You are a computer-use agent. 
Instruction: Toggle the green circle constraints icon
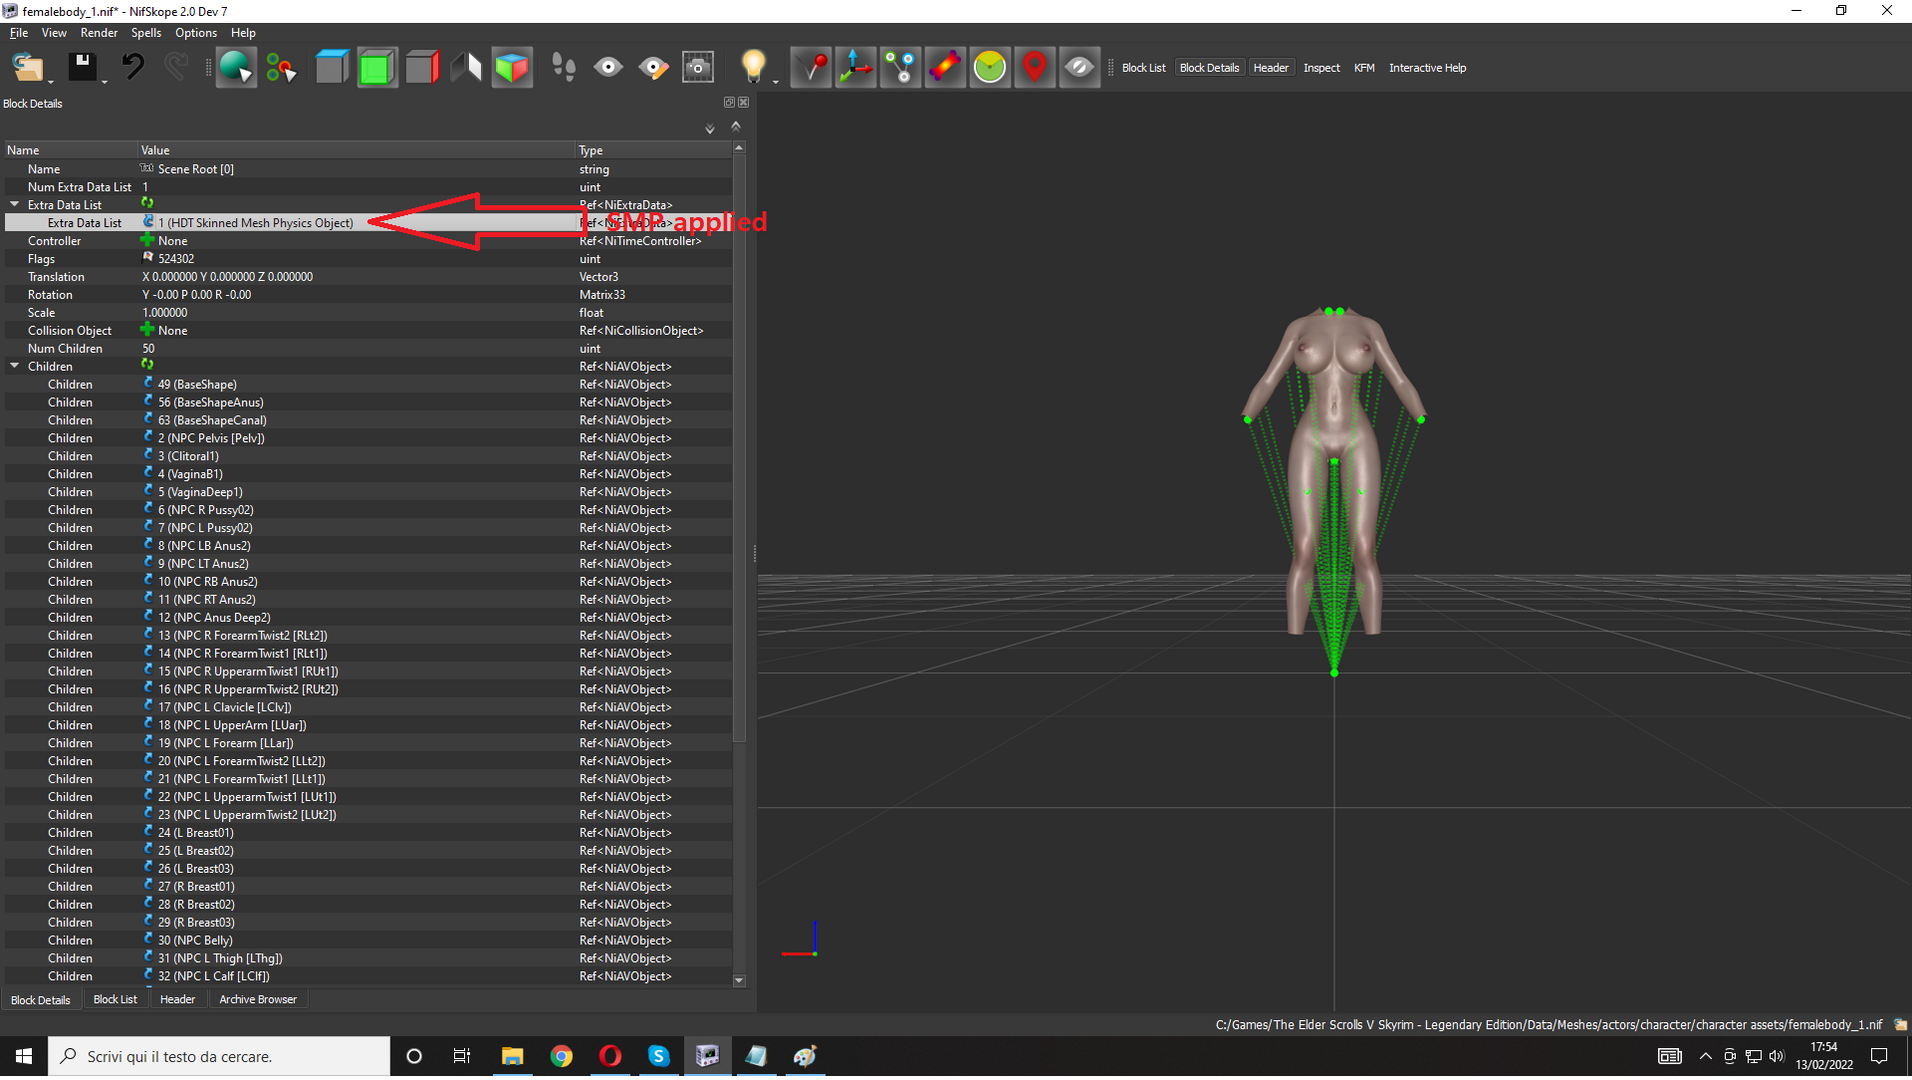pos(990,67)
